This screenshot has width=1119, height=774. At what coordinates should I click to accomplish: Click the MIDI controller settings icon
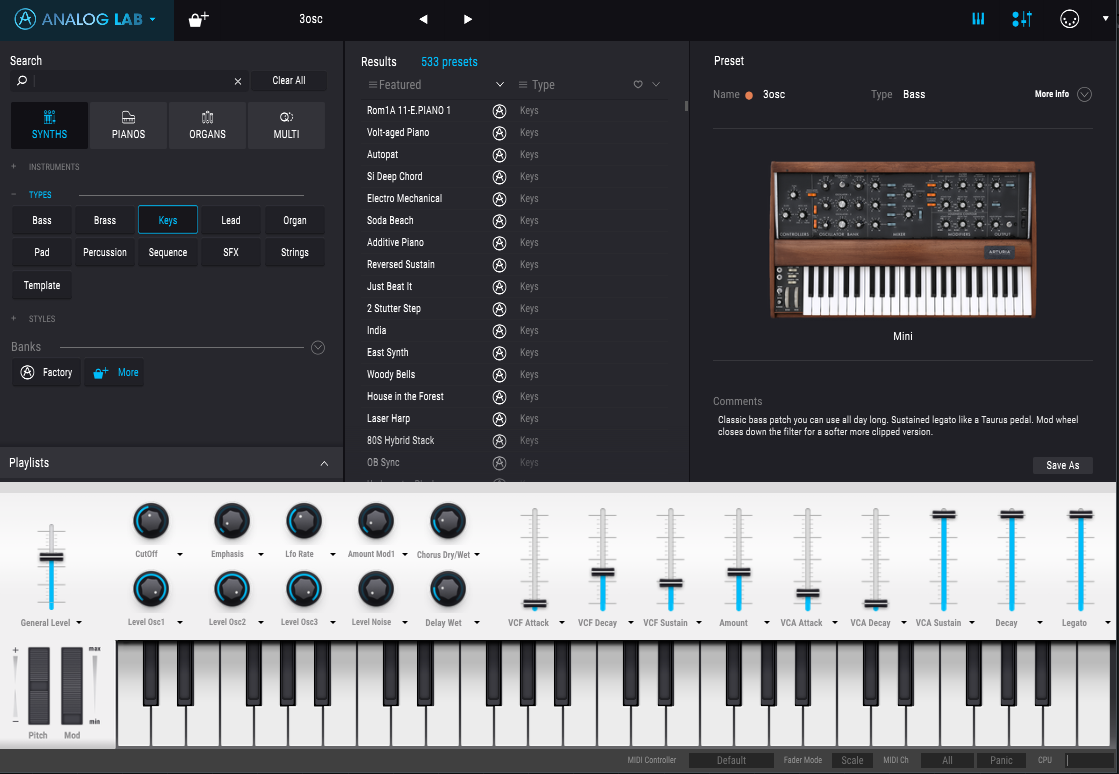(x=1021, y=19)
